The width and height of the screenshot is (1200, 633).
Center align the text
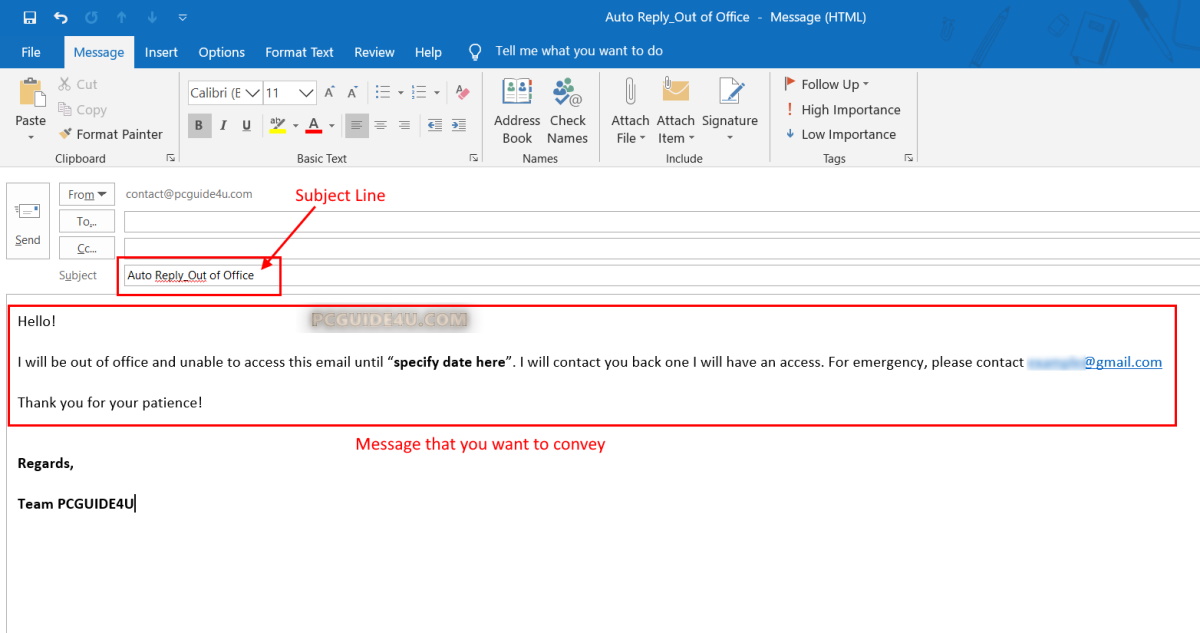click(x=380, y=125)
